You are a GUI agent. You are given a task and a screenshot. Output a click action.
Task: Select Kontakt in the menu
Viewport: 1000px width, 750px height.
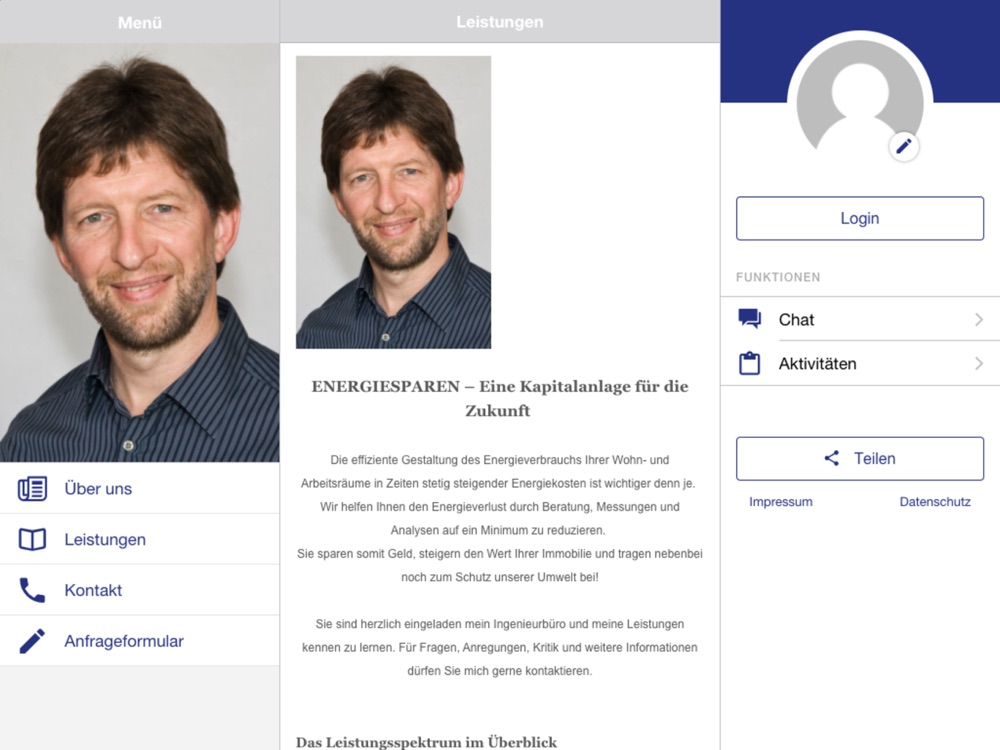[x=140, y=590]
